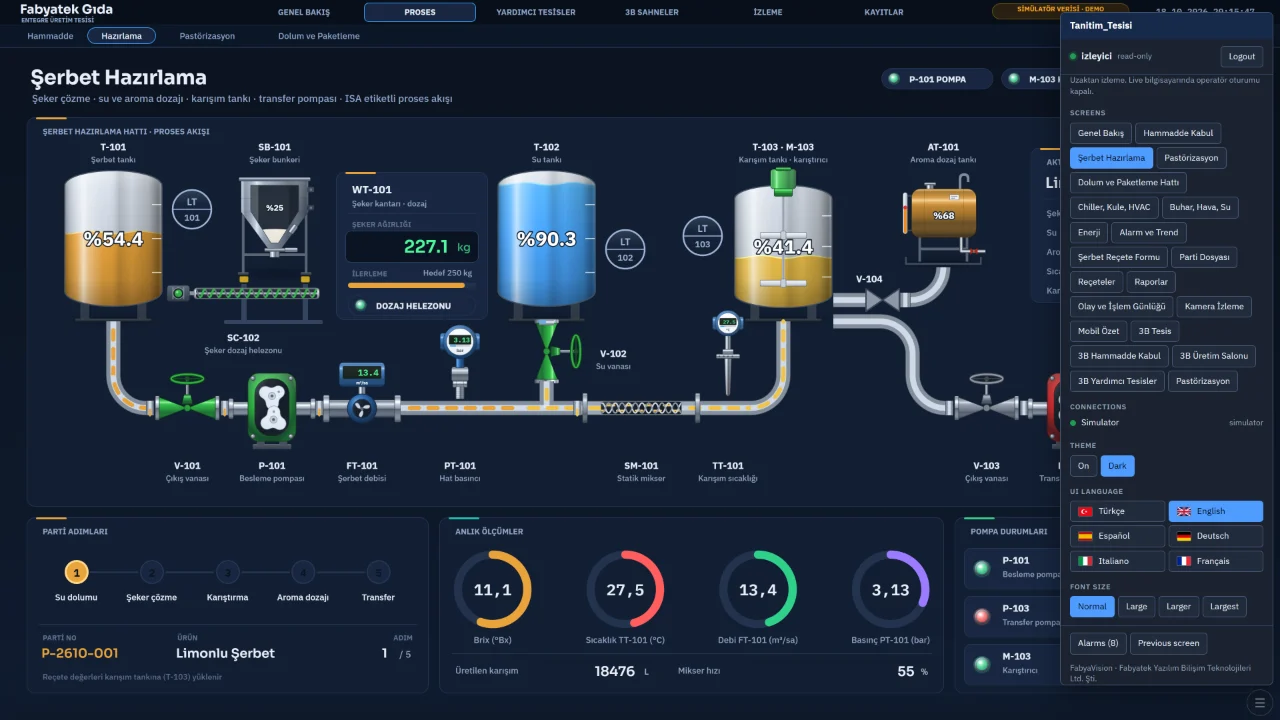Select the Dark theme option

[x=1117, y=466]
